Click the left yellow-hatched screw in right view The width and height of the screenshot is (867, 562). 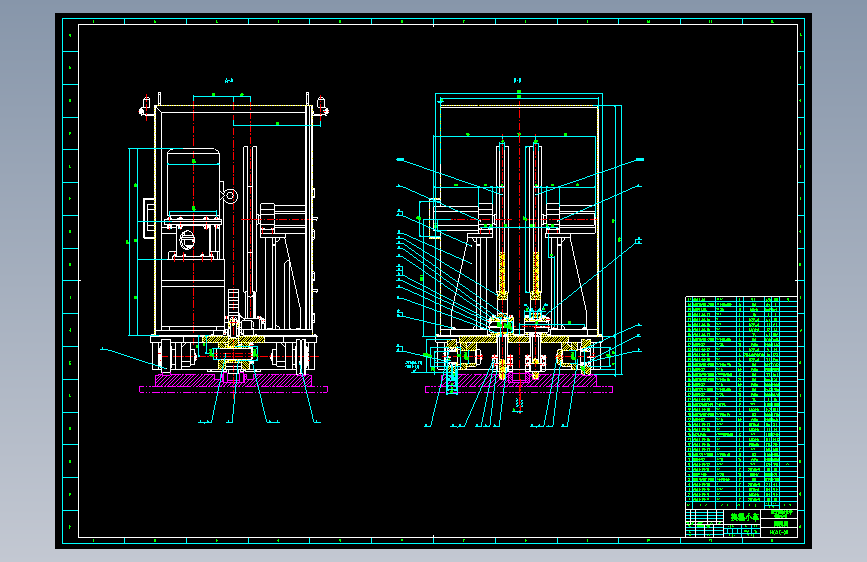[x=502, y=275]
